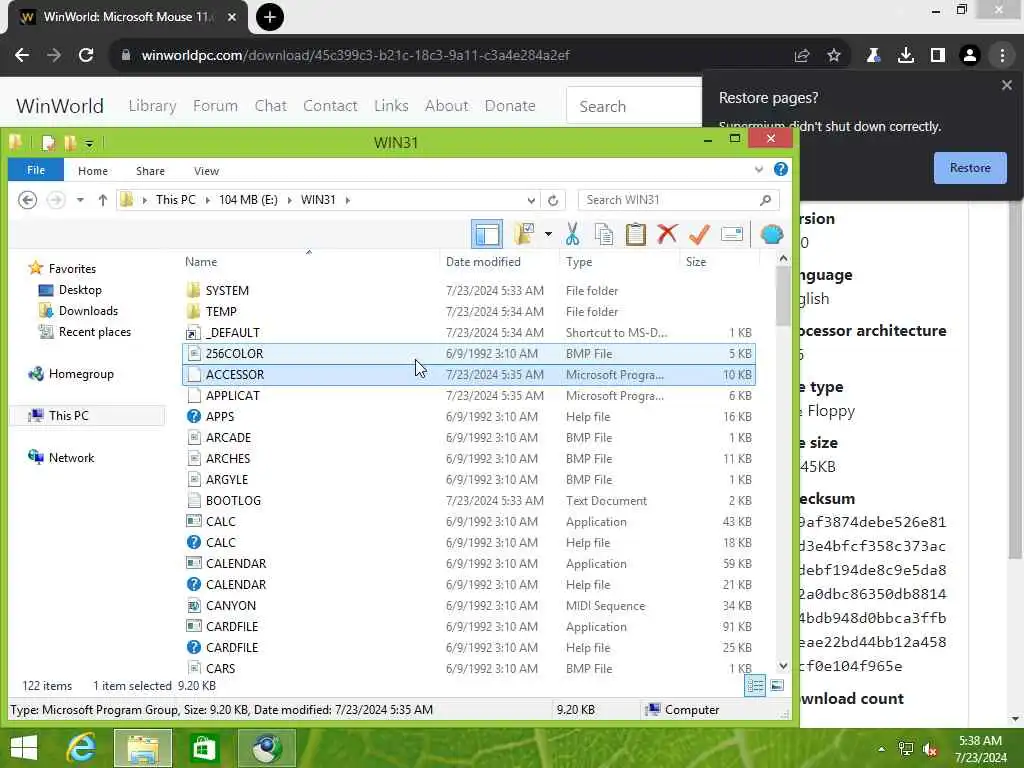Select the 256COLOR BMP file
This screenshot has width=1024, height=768.
469,353
